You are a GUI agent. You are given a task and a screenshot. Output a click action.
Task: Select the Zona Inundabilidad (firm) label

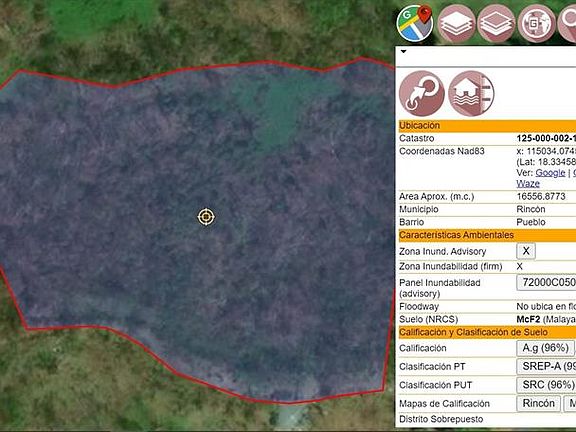450,267
